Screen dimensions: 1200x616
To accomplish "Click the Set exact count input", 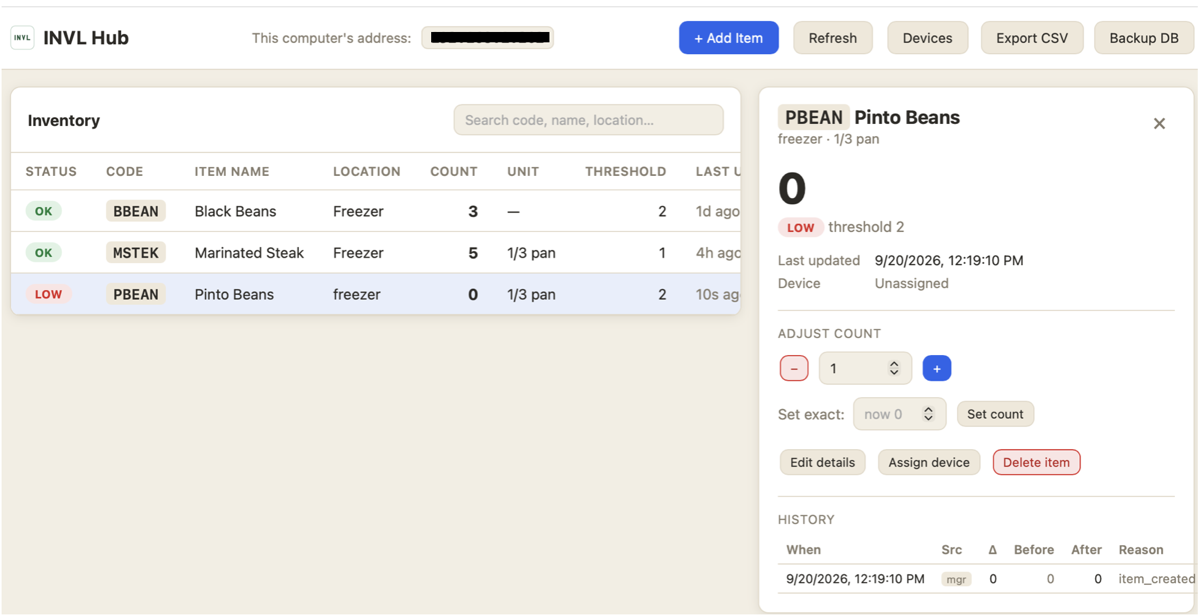I will click(900, 414).
